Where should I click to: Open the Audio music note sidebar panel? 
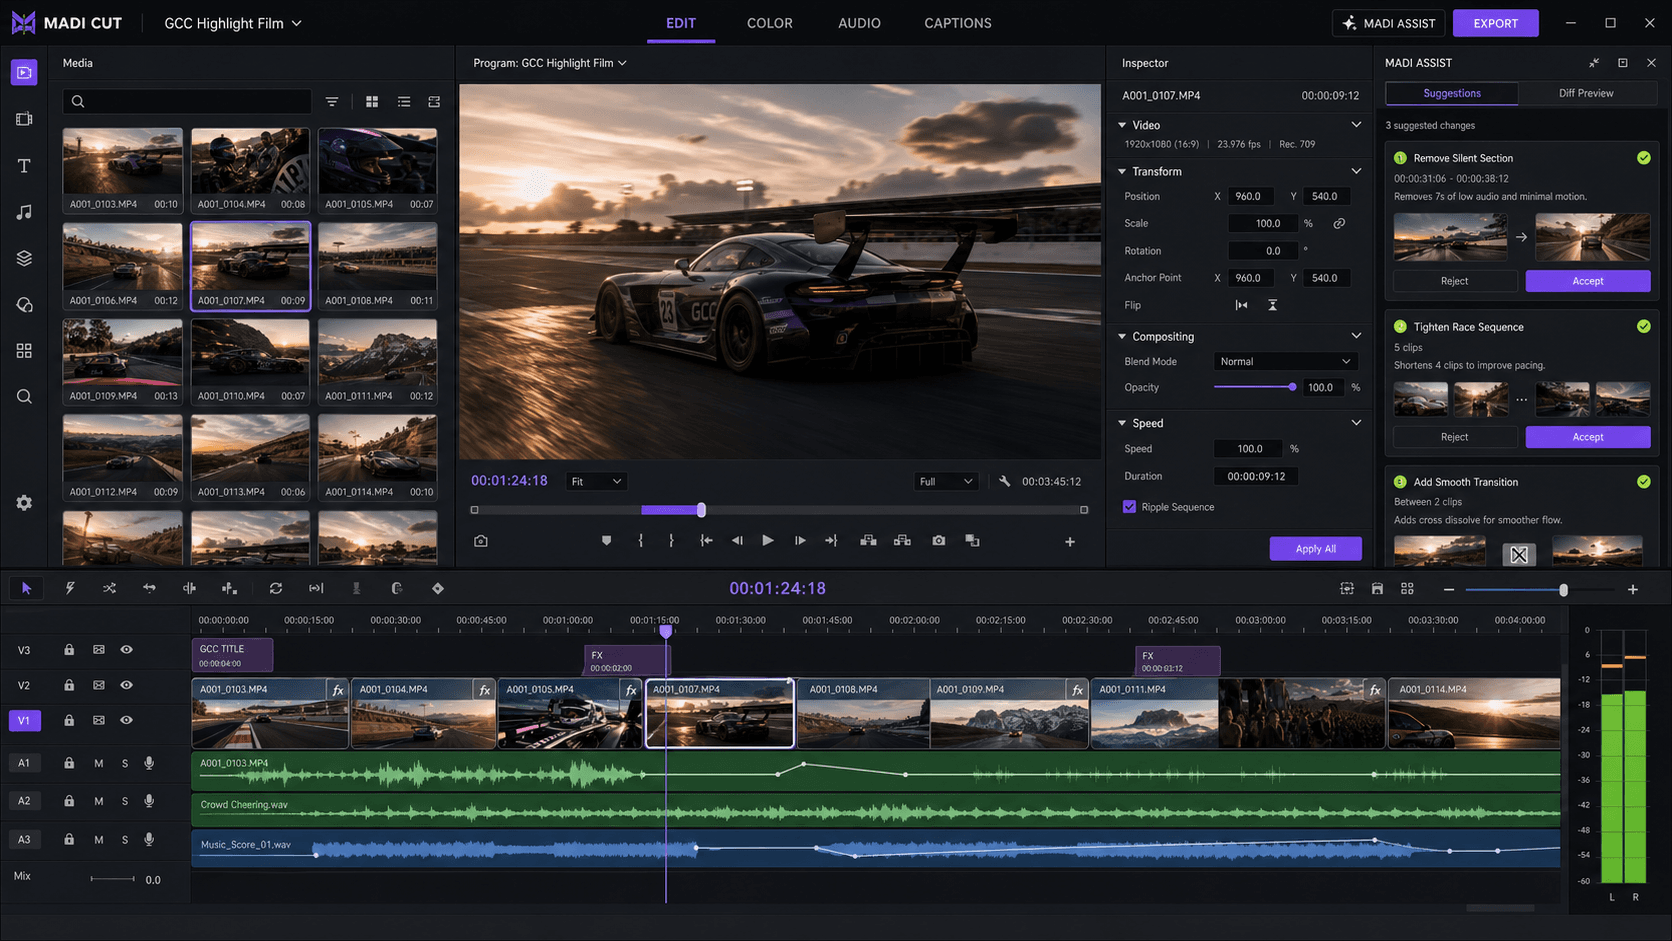[24, 212]
